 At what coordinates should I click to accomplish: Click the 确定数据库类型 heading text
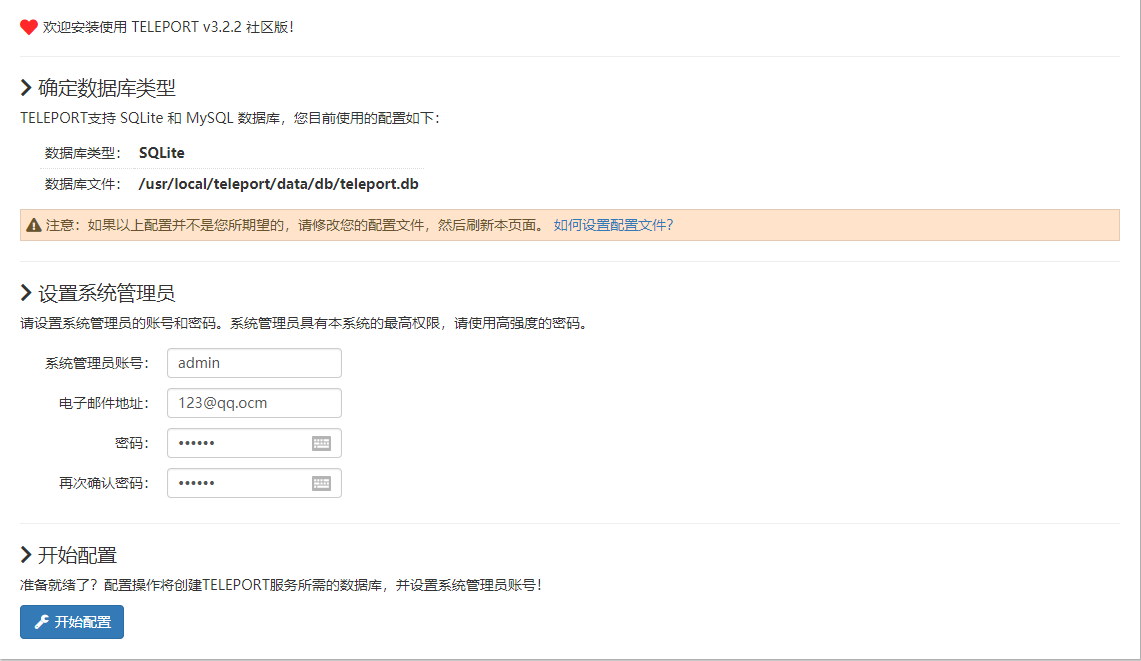point(107,88)
